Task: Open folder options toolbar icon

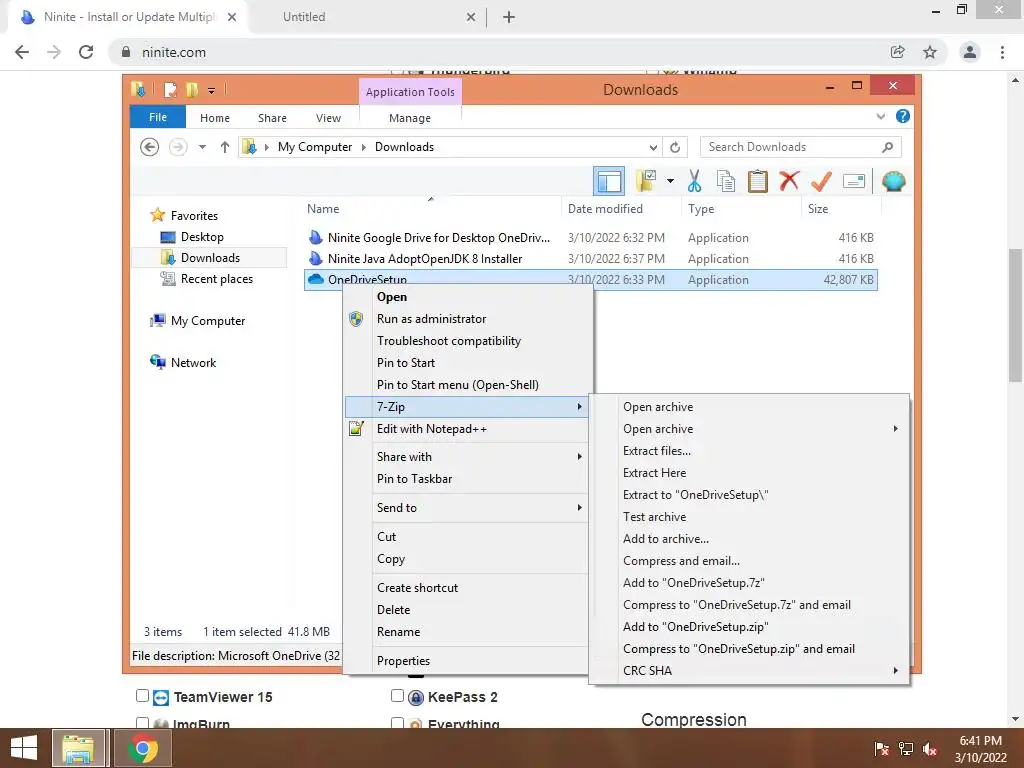Action: [x=646, y=181]
